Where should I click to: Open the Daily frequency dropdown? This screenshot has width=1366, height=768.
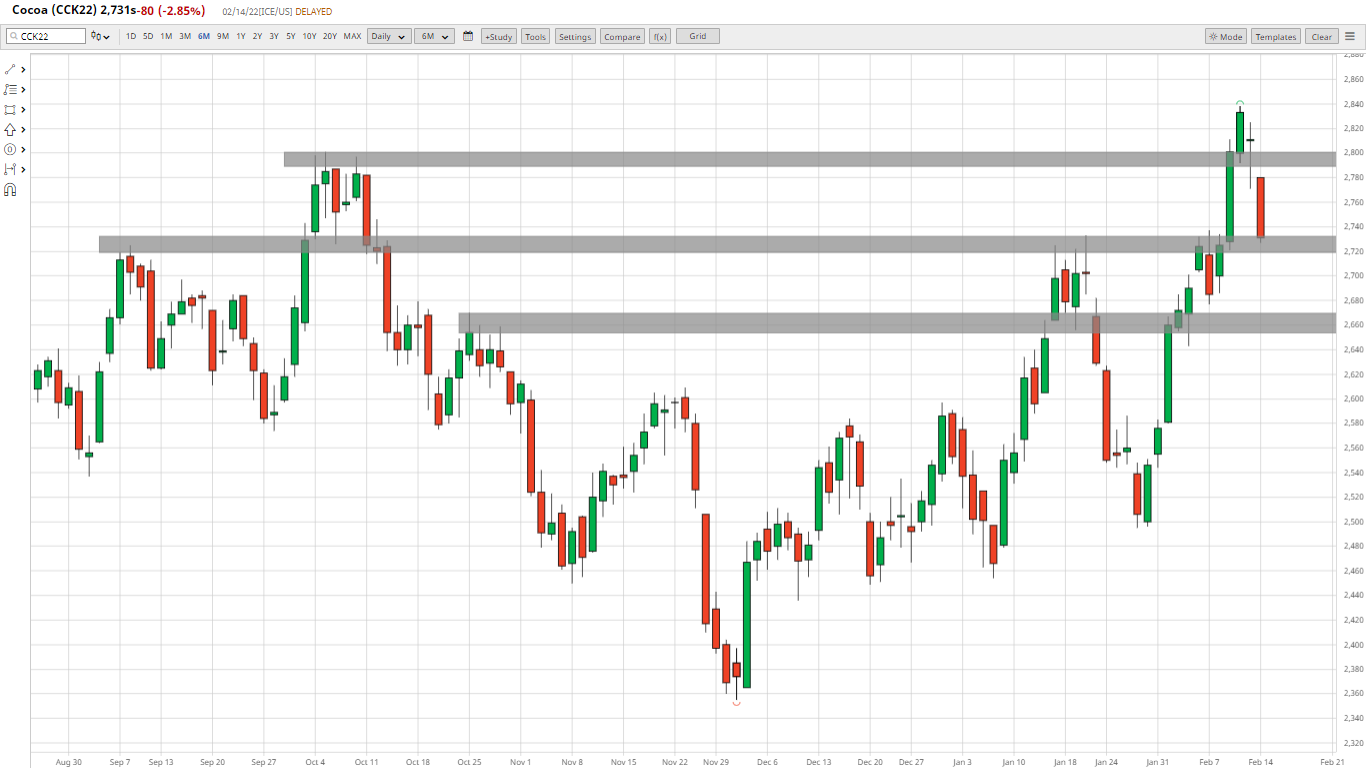(389, 36)
